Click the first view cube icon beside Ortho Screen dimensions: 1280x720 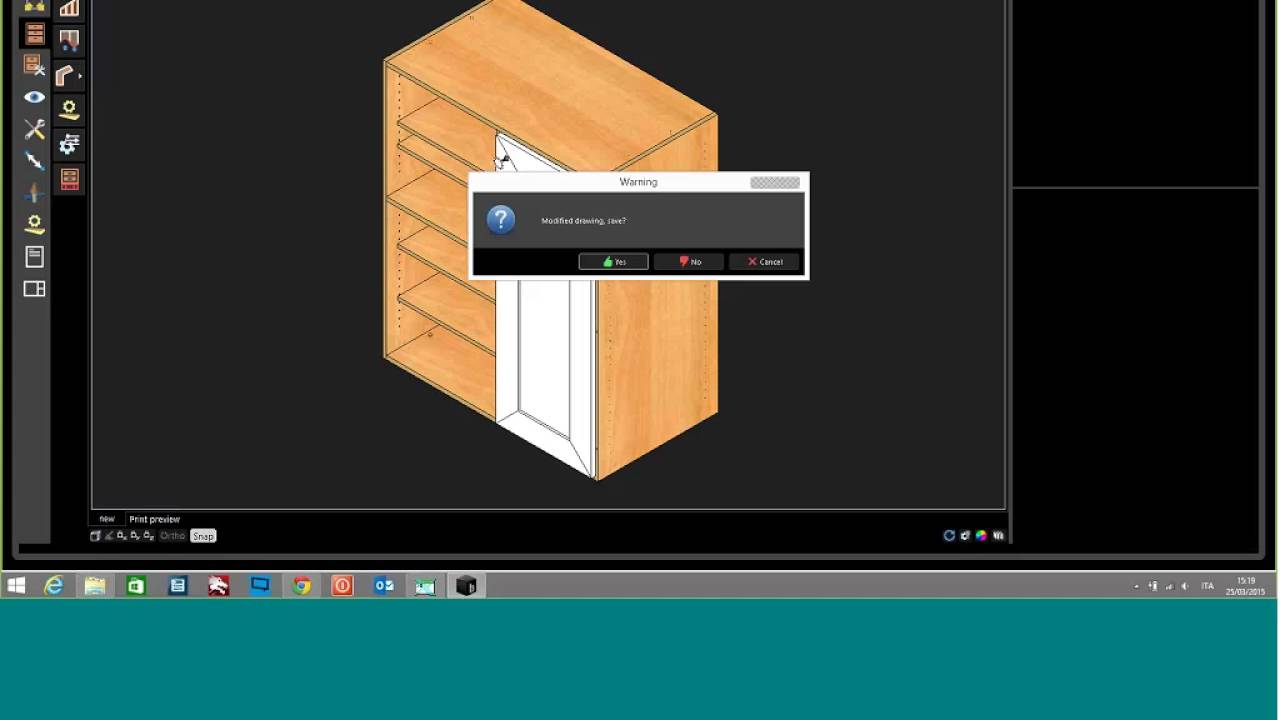coord(96,536)
